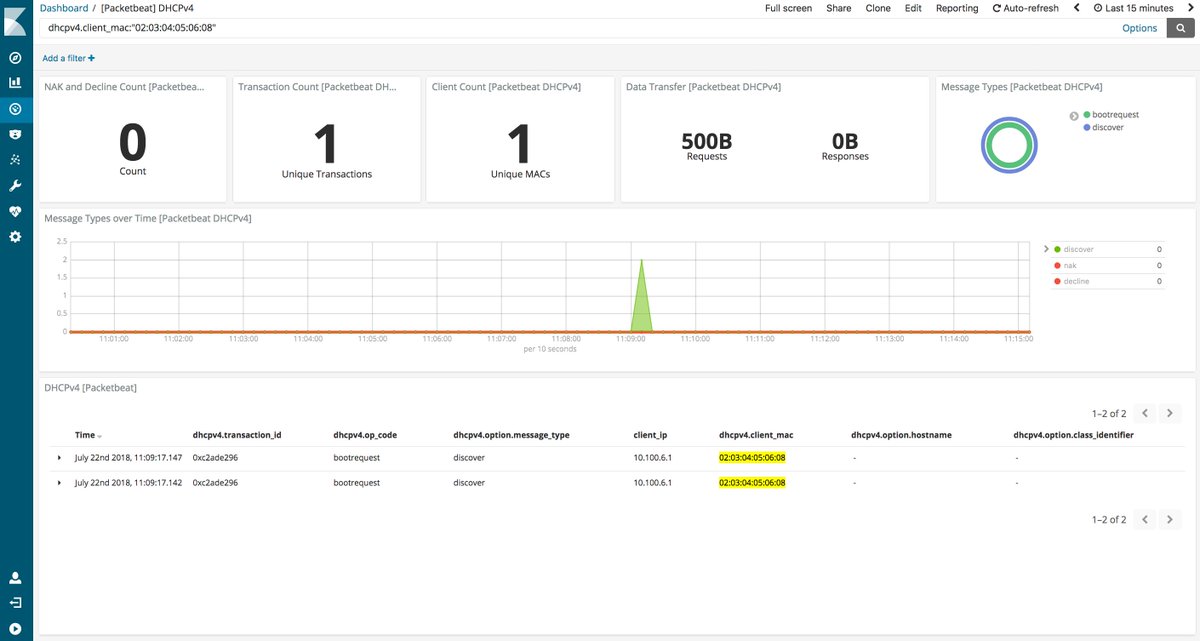Click dhcpv4.option.class_identifier column header
Screen dimensions: 1200x641
(x=1073, y=435)
